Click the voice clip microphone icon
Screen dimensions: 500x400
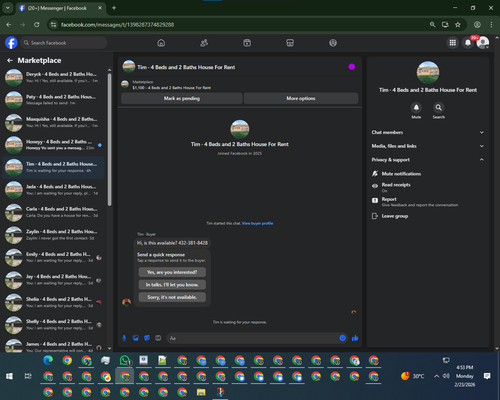(x=124, y=338)
